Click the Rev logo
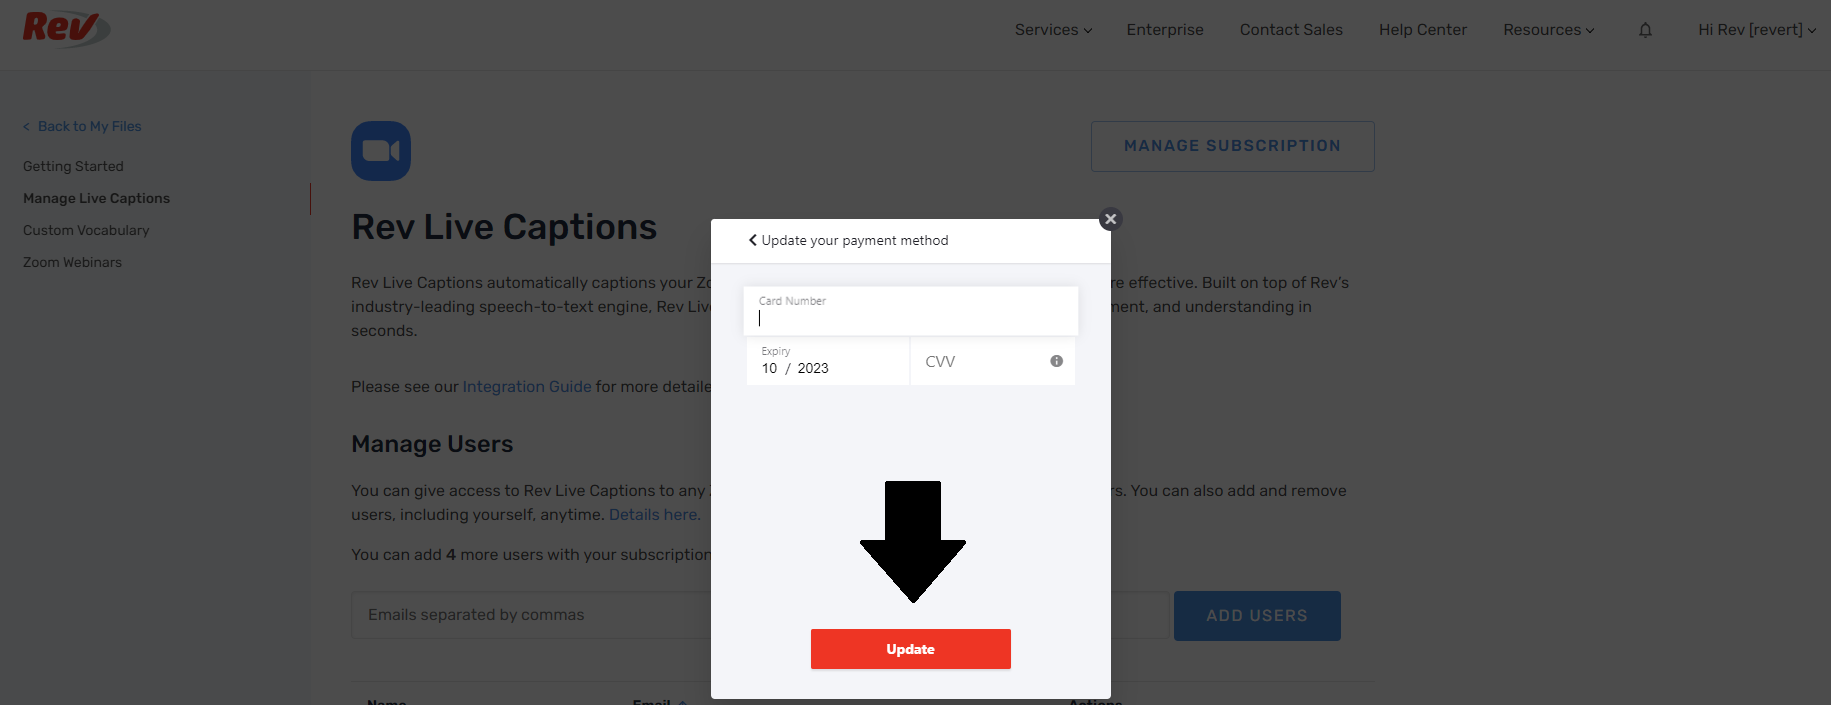 tap(66, 28)
